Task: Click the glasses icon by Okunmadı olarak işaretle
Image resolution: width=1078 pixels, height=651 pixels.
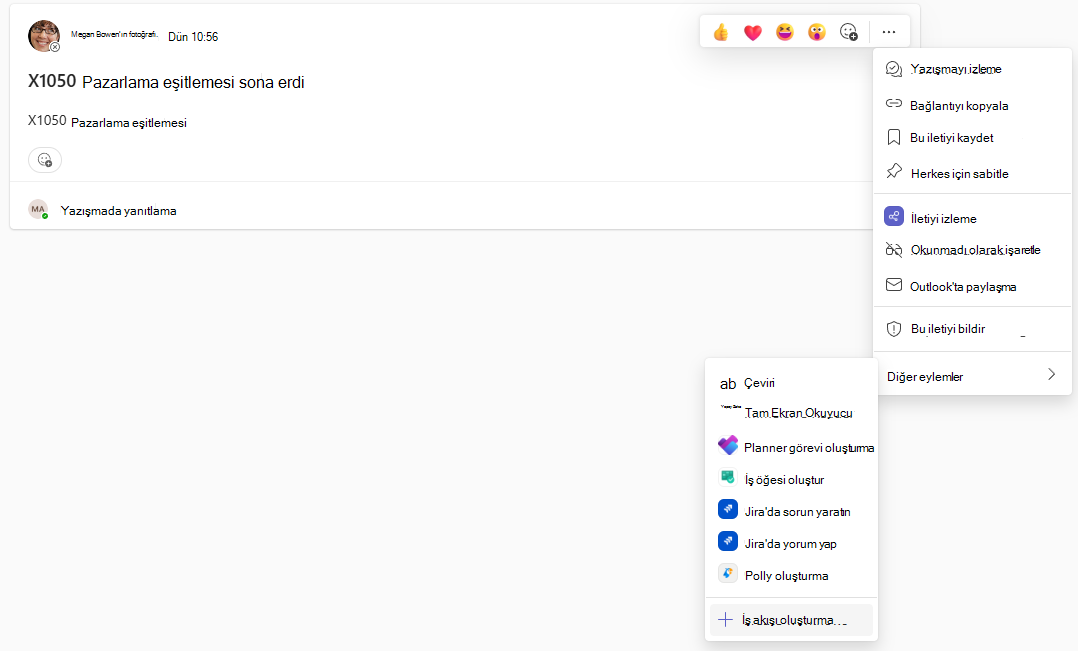Action: [x=893, y=250]
